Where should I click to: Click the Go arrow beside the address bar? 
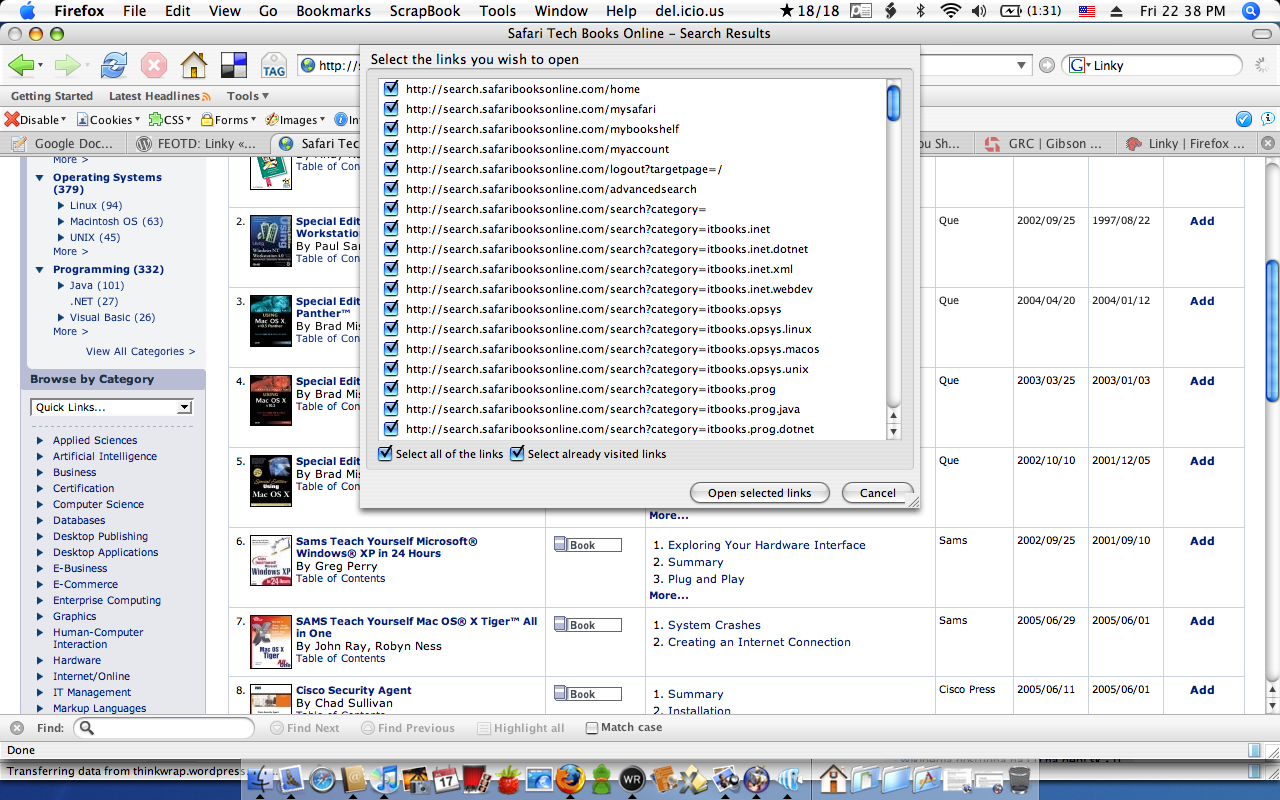click(1046, 65)
